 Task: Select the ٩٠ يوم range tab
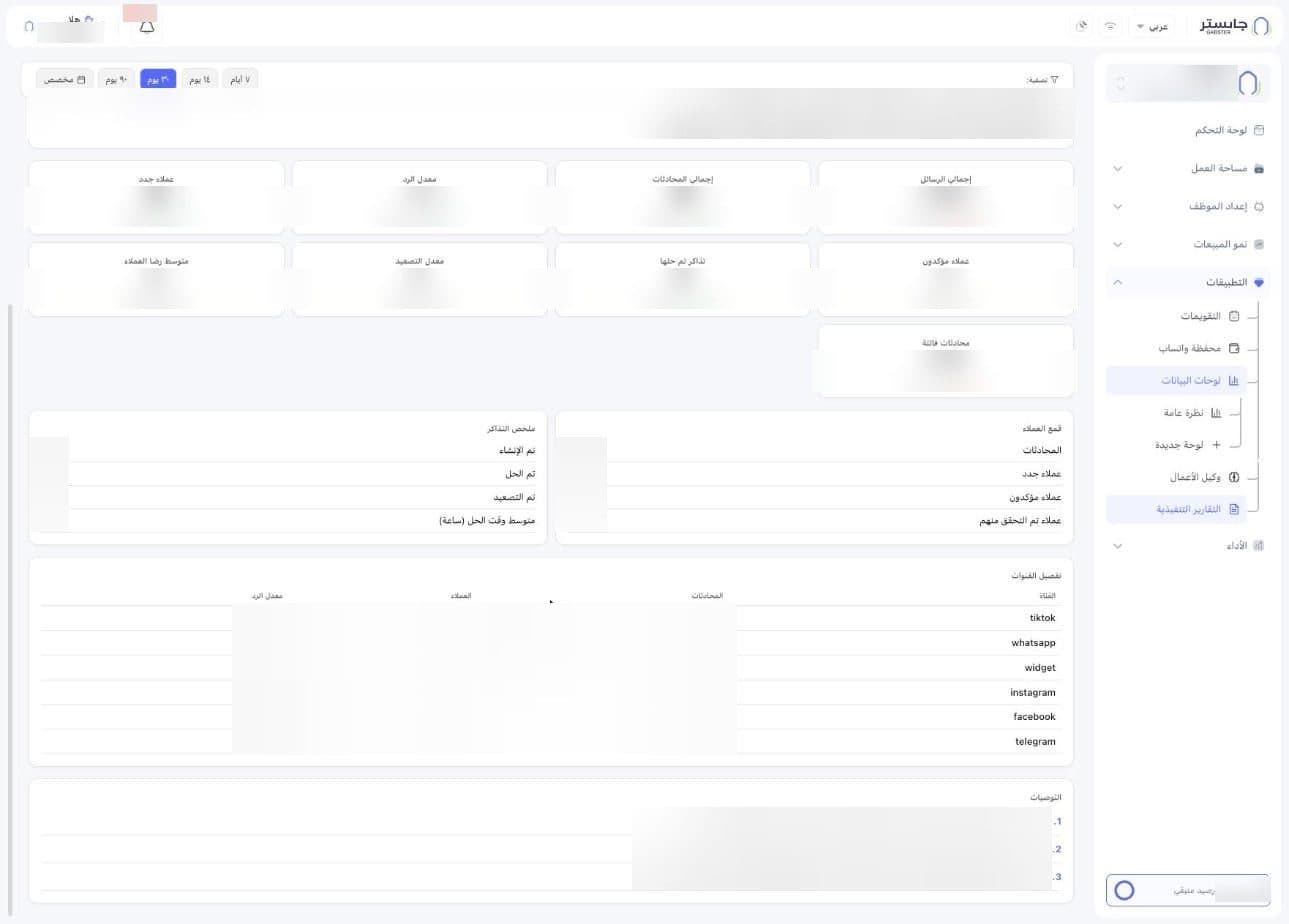pos(117,79)
